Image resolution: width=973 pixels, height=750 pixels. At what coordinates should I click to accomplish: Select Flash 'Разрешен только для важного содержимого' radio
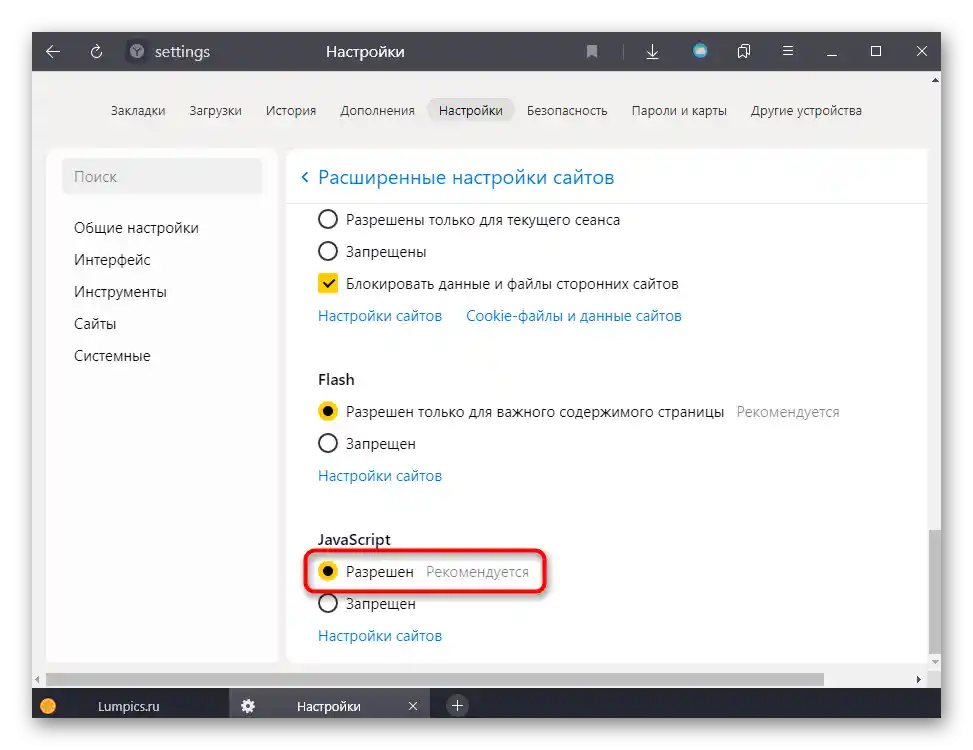click(328, 411)
